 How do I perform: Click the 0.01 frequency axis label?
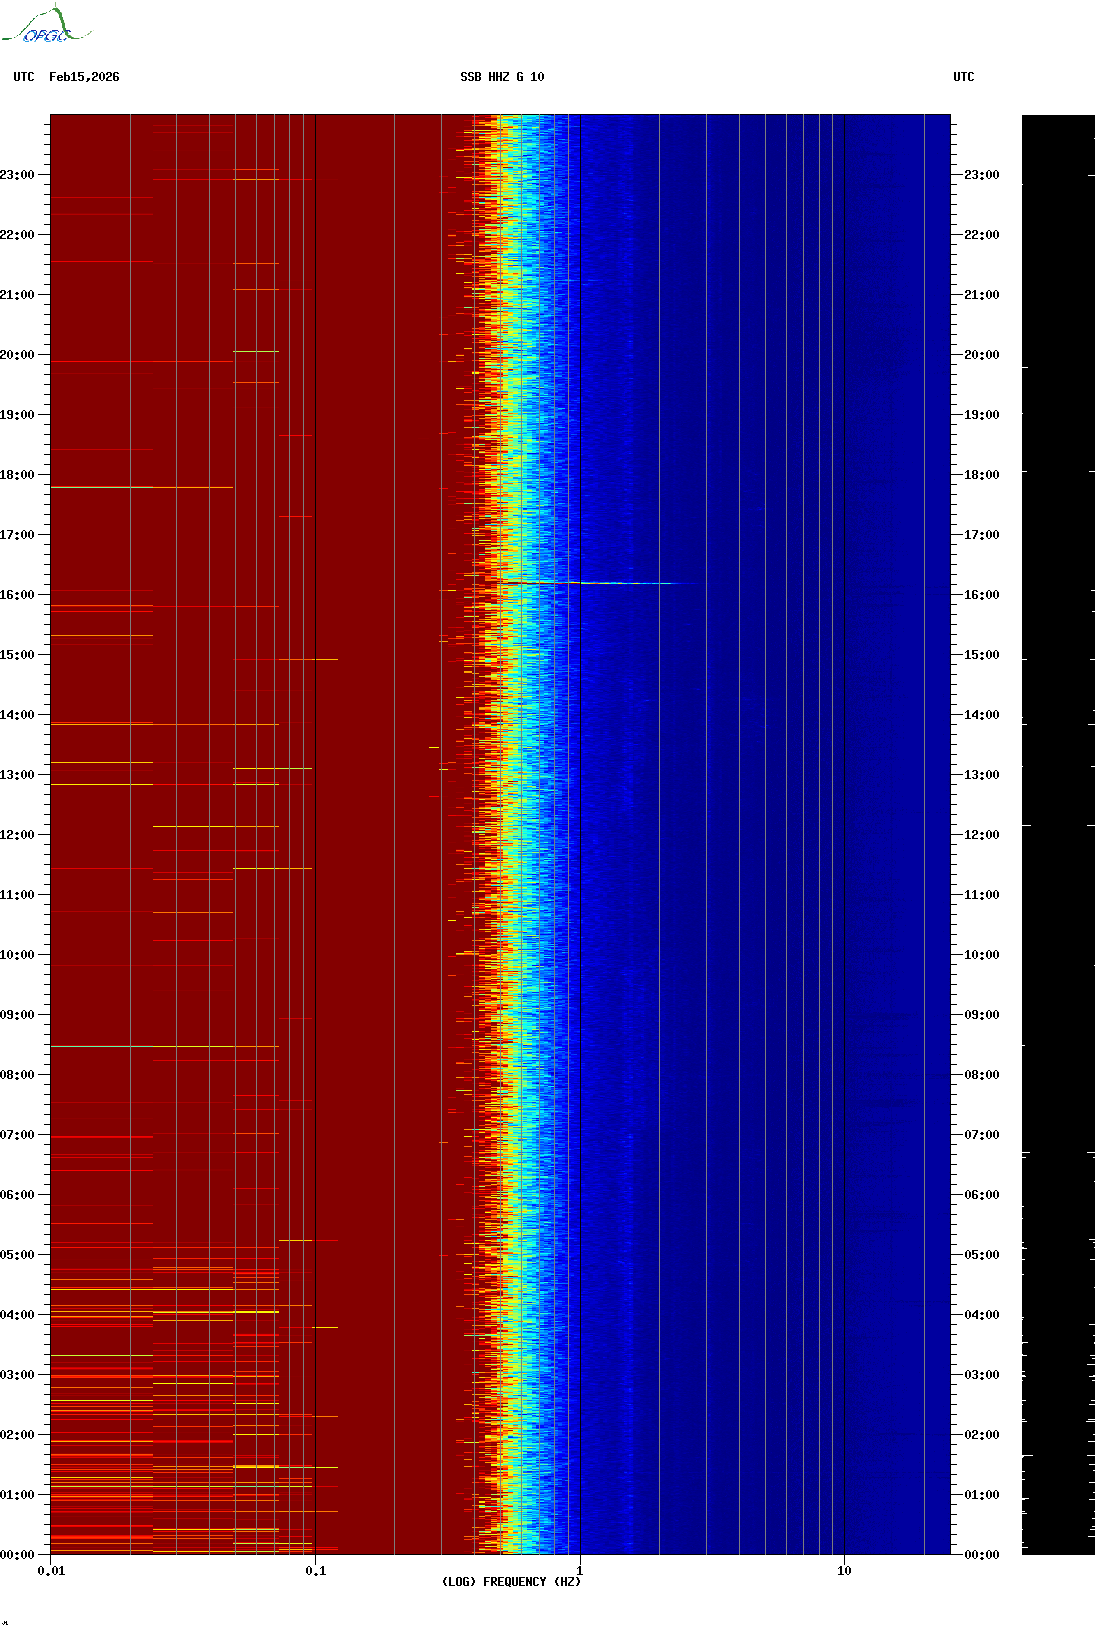[51, 1571]
